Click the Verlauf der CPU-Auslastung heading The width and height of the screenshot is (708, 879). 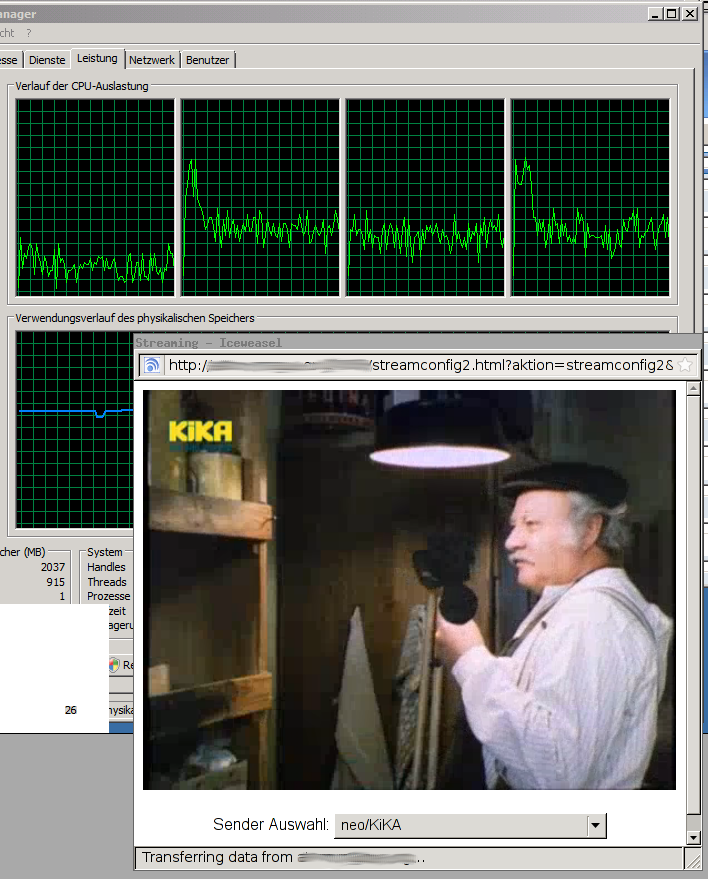pos(82,86)
